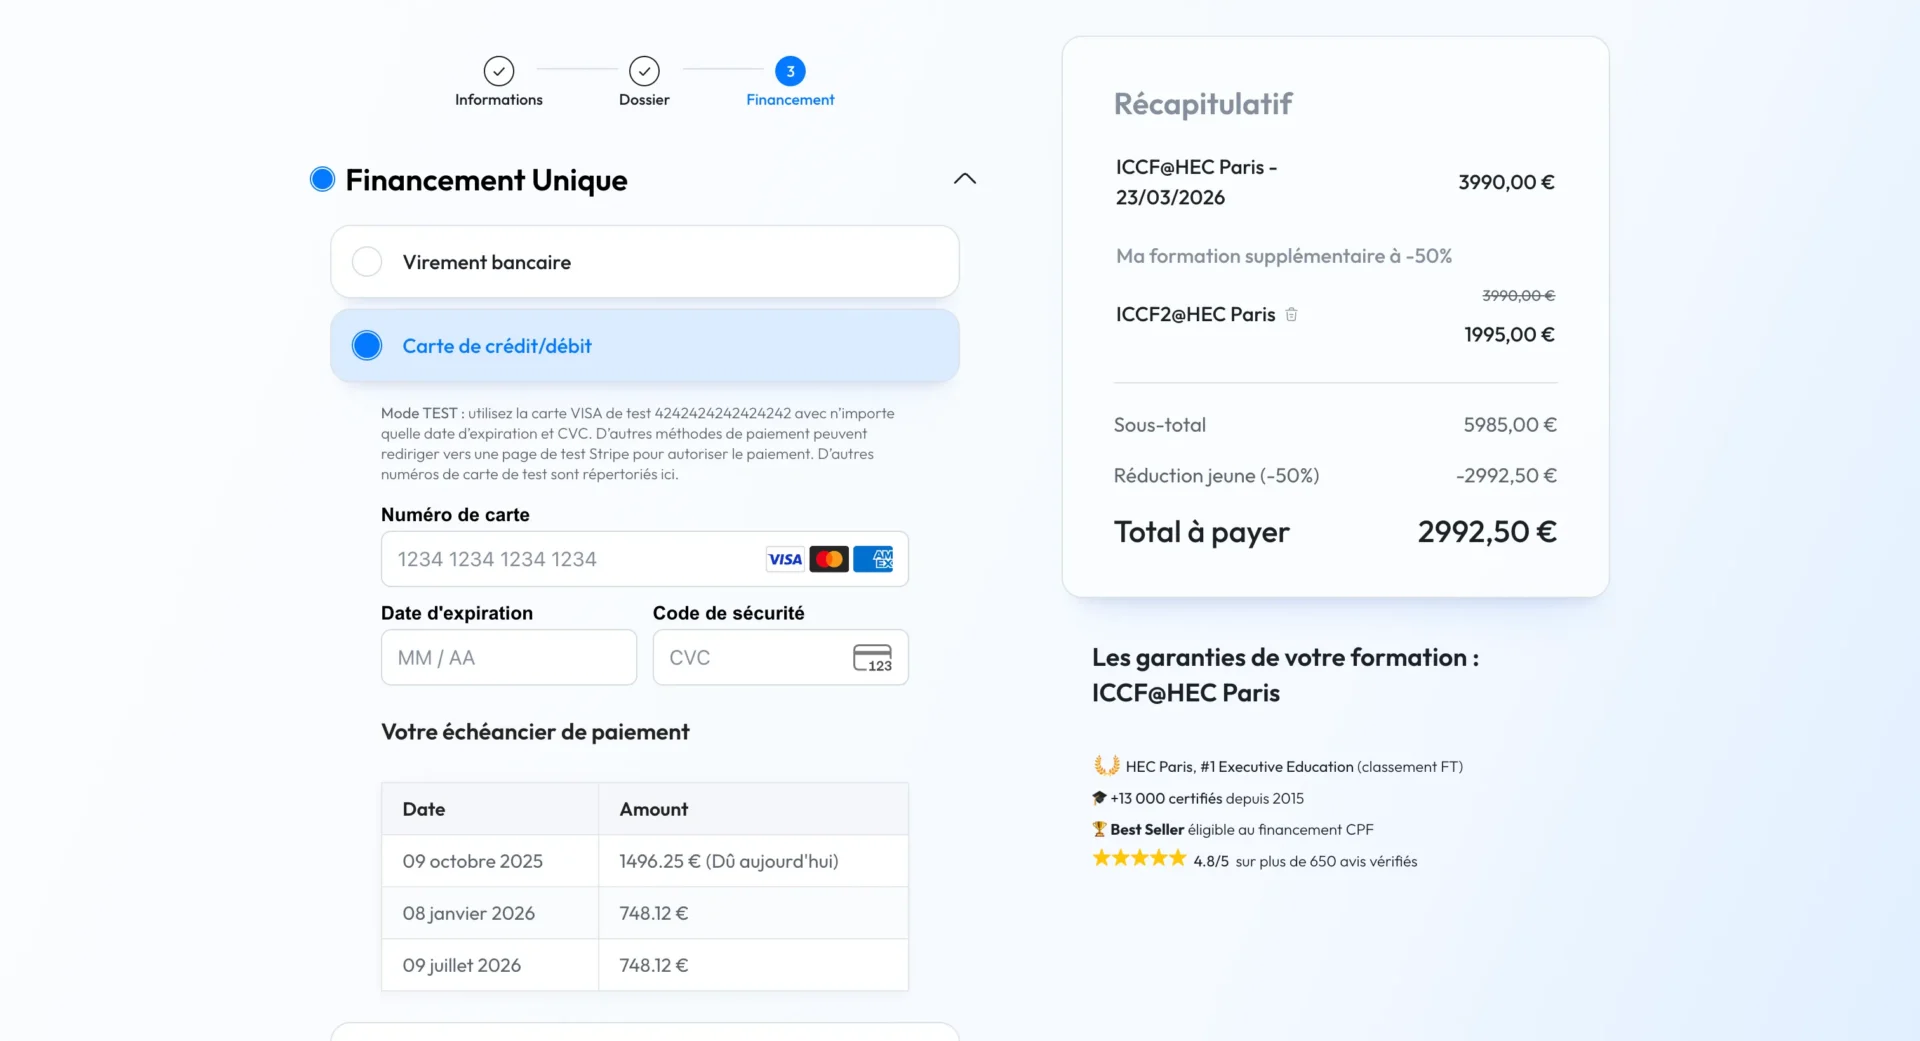The width and height of the screenshot is (1920, 1041).
Task: Click the Mode TEST notice text
Action: [638, 444]
